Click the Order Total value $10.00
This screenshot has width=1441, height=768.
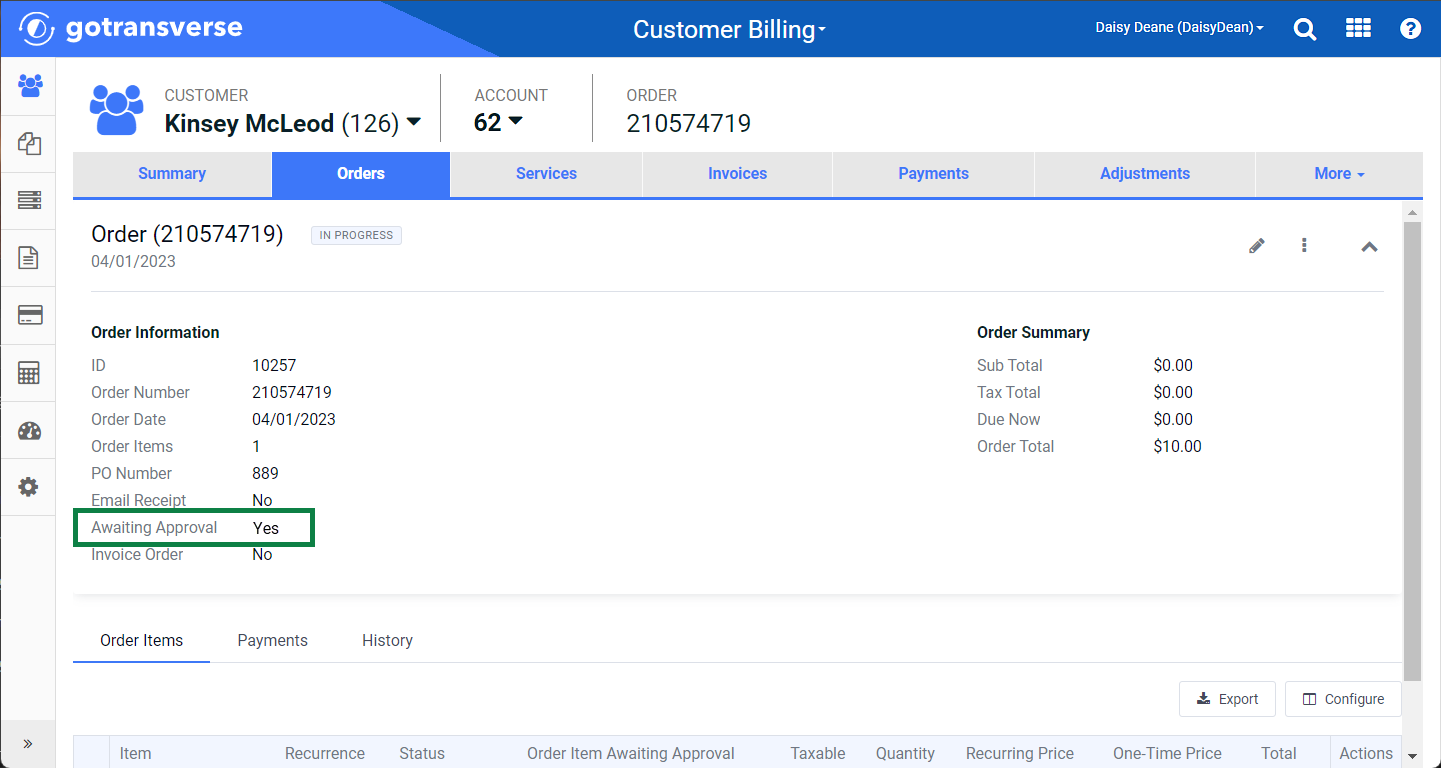coord(1178,447)
